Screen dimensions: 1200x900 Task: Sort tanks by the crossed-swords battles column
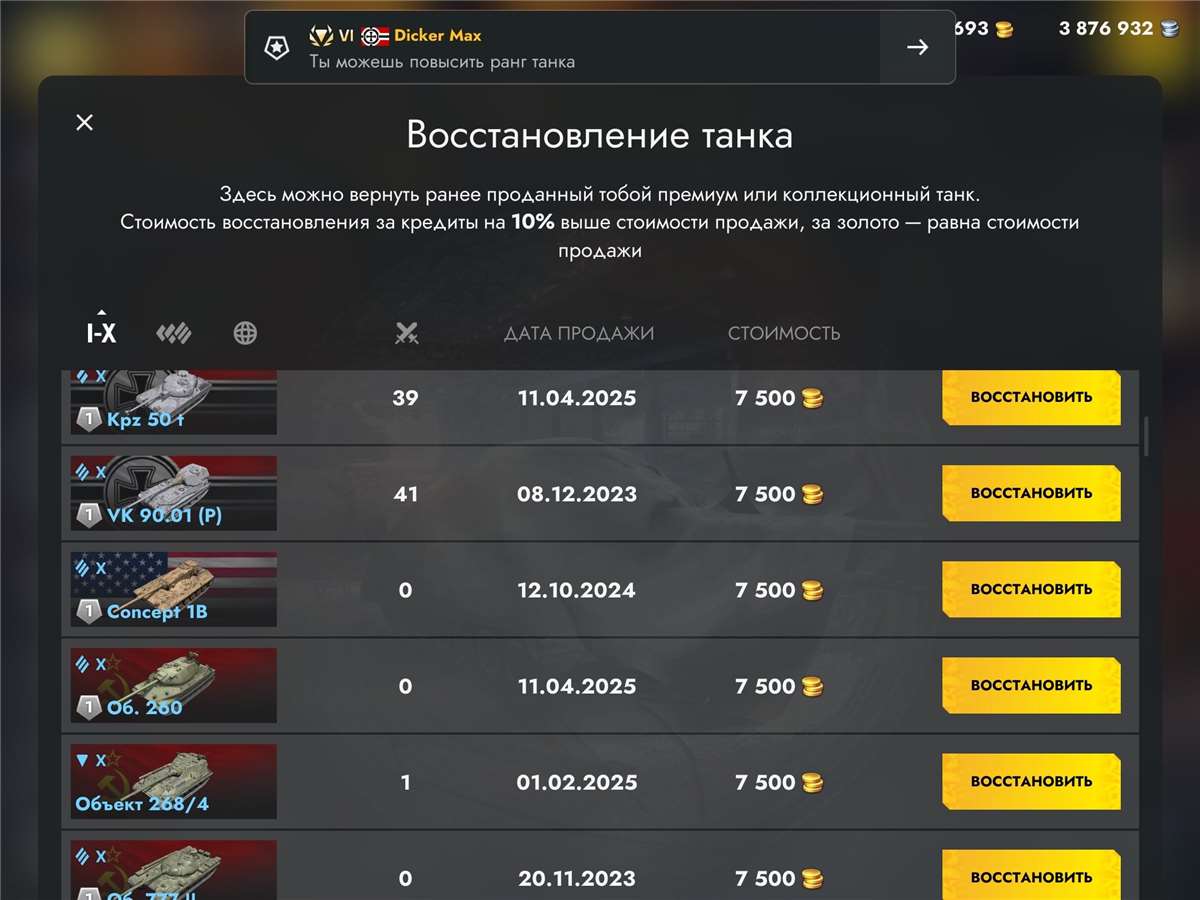(406, 333)
